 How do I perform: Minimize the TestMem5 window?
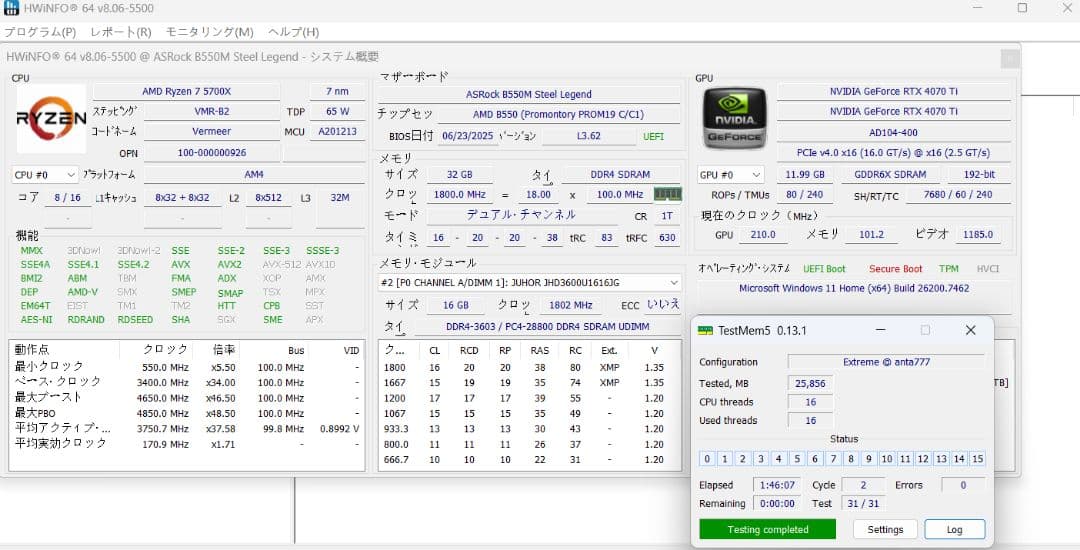(x=881, y=330)
